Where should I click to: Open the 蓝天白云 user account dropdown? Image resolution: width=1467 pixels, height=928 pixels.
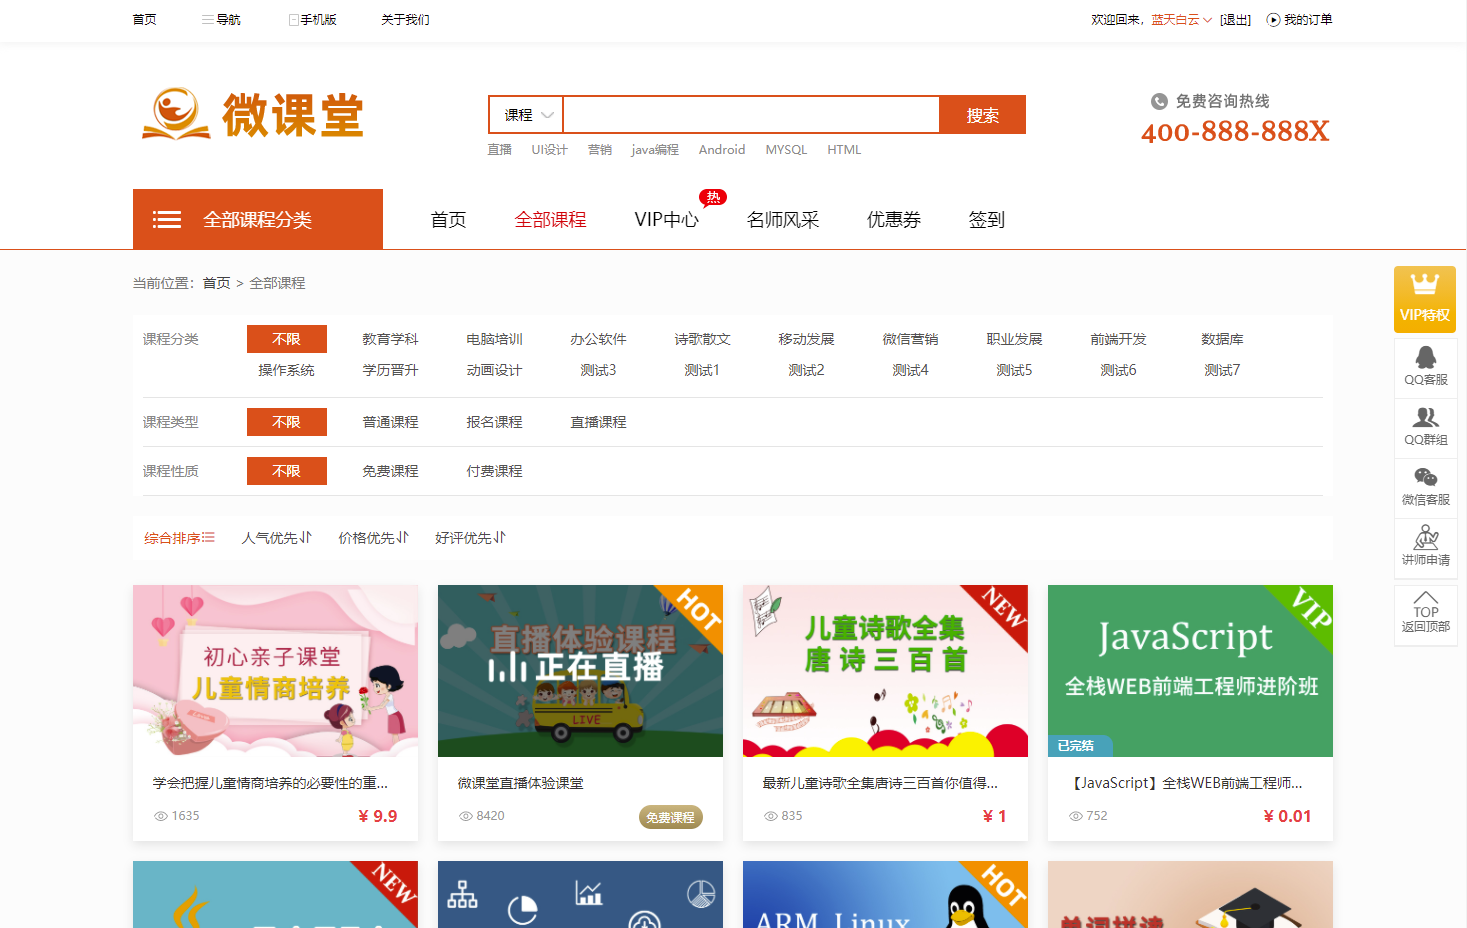coord(1181,20)
